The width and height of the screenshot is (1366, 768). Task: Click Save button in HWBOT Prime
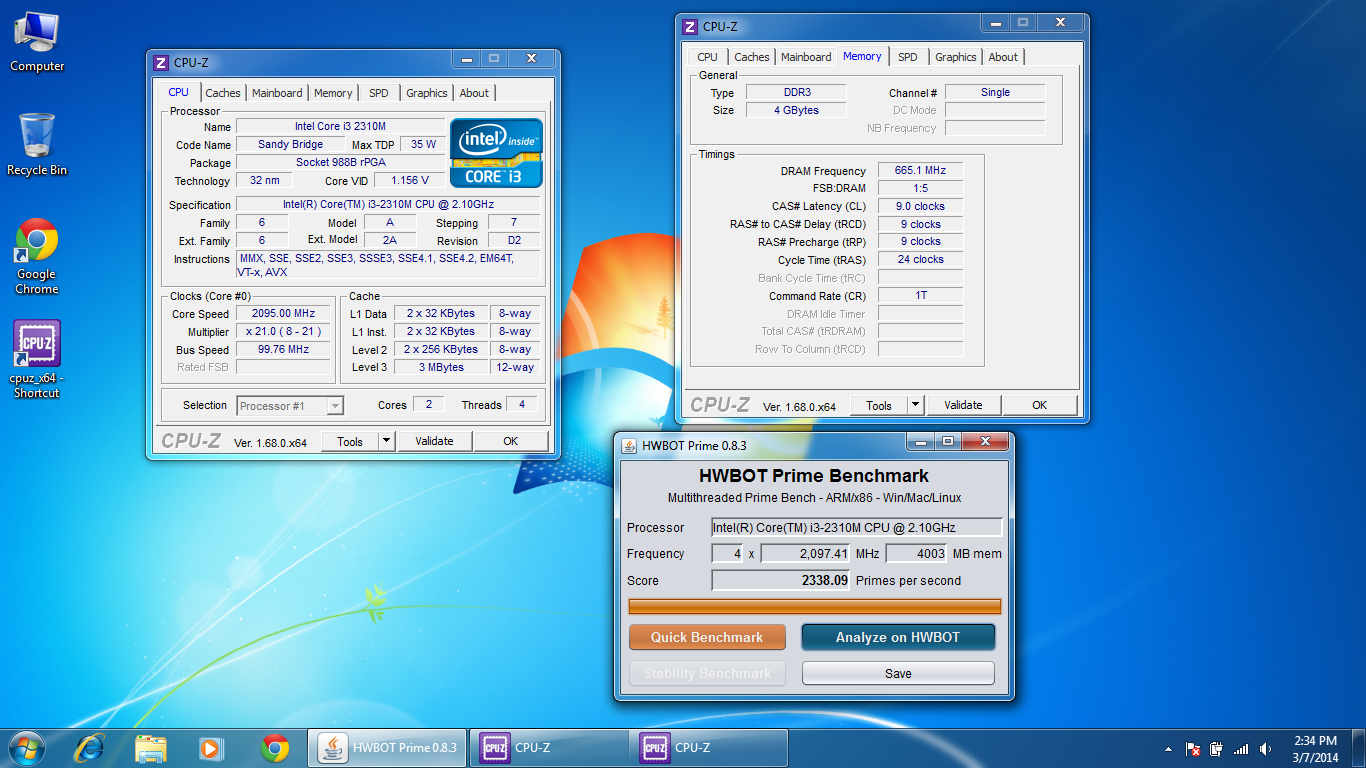[898, 673]
